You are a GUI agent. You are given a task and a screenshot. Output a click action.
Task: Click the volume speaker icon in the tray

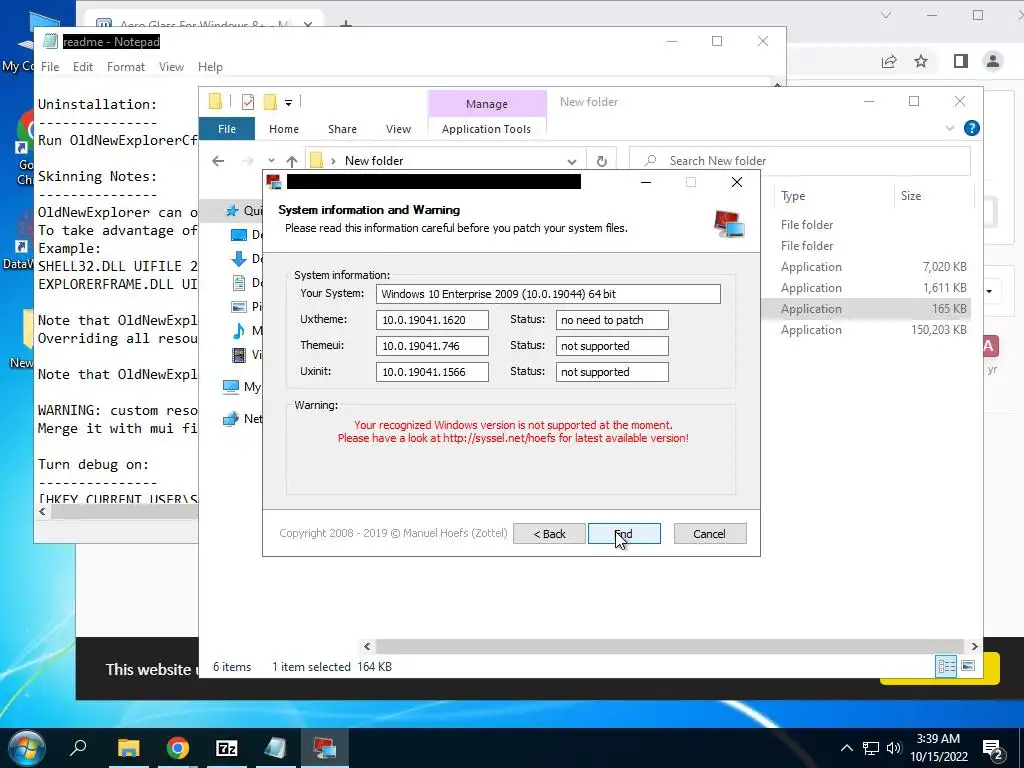coord(894,748)
